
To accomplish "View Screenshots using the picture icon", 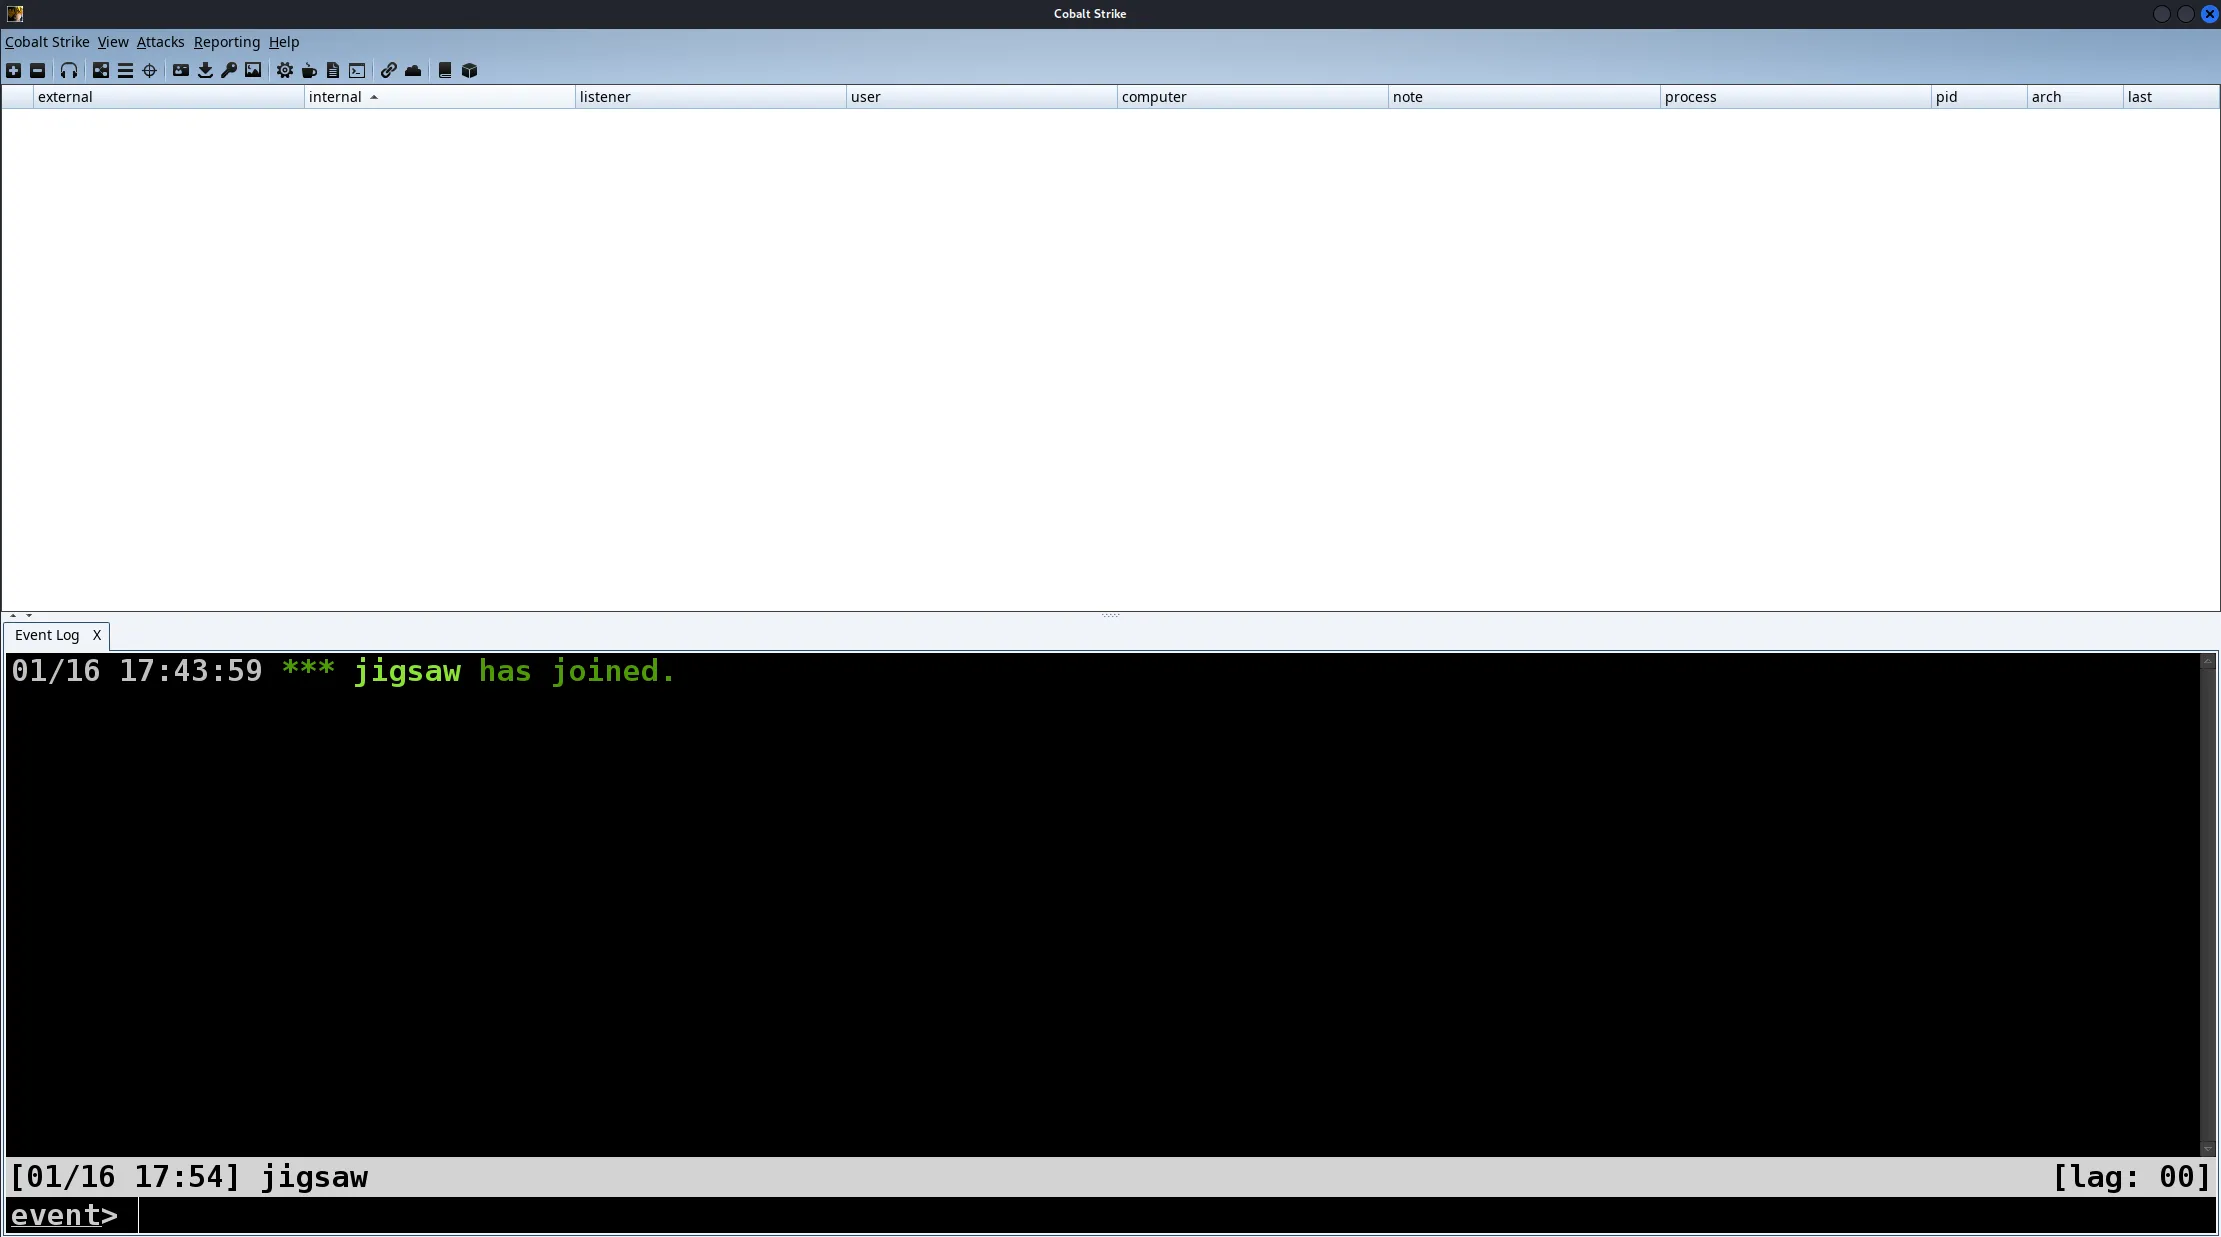I will pyautogui.click(x=253, y=70).
